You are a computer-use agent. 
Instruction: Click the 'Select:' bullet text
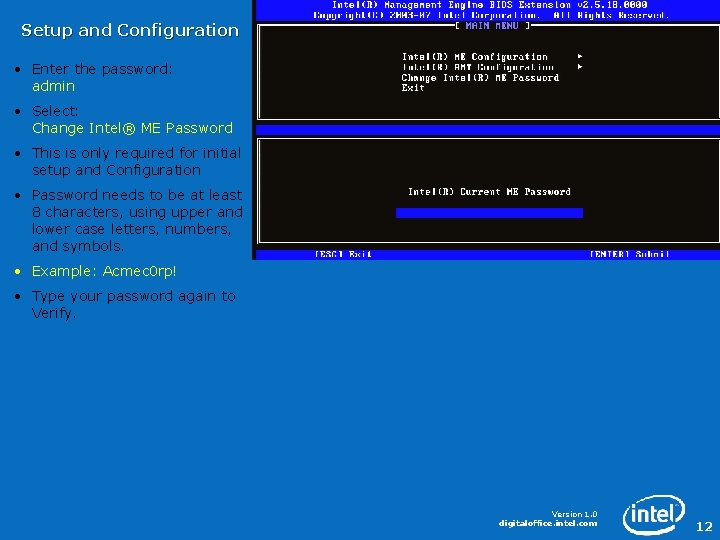pos(55,111)
